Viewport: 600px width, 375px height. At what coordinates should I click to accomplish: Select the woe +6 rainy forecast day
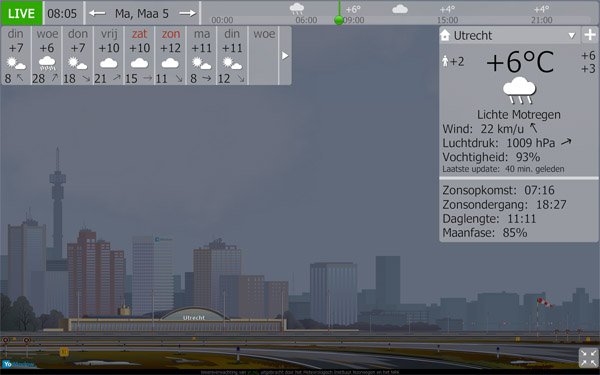(x=47, y=55)
